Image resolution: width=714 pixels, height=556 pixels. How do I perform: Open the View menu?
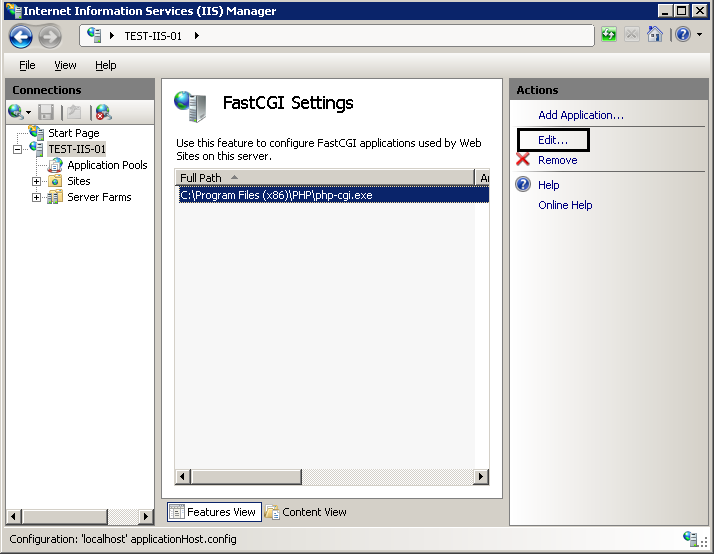coord(65,65)
